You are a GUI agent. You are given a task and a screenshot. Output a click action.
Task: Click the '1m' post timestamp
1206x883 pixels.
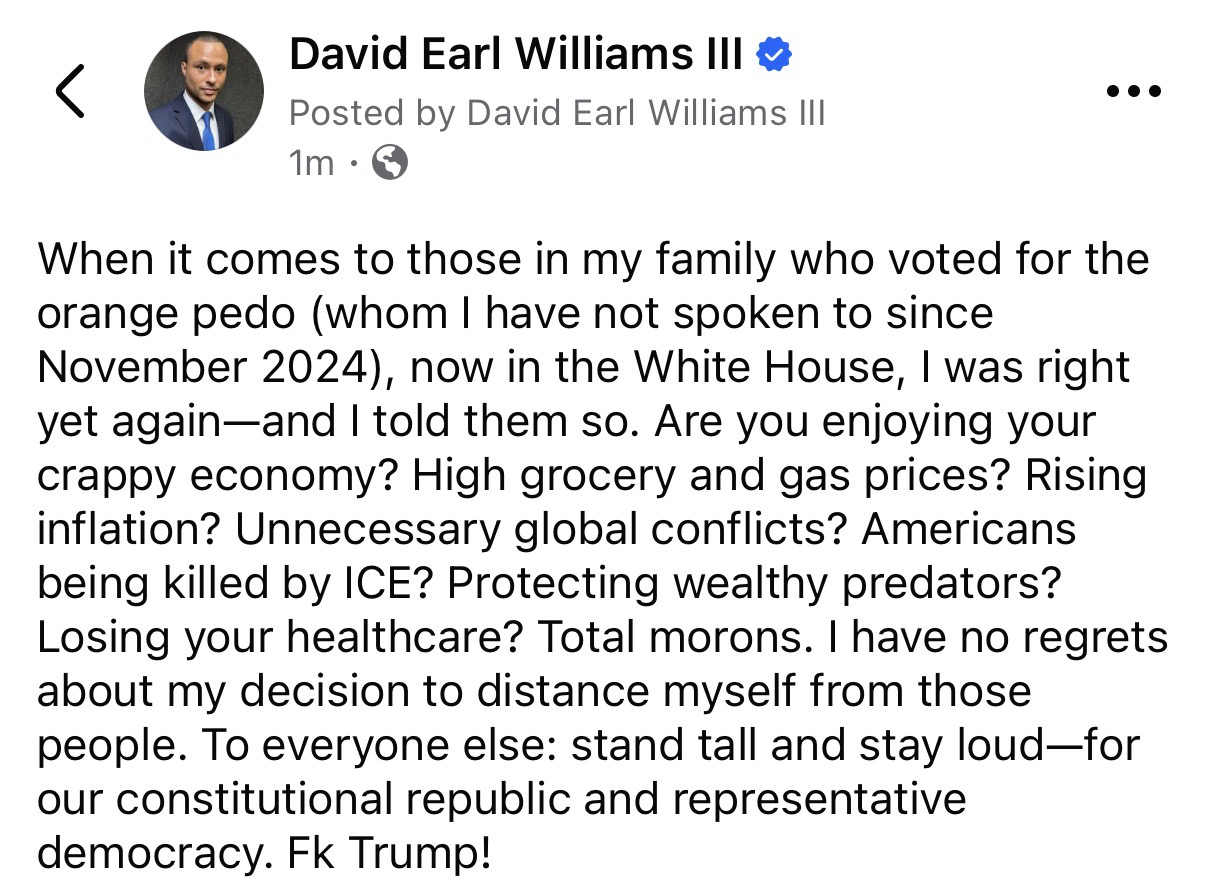pyautogui.click(x=311, y=162)
